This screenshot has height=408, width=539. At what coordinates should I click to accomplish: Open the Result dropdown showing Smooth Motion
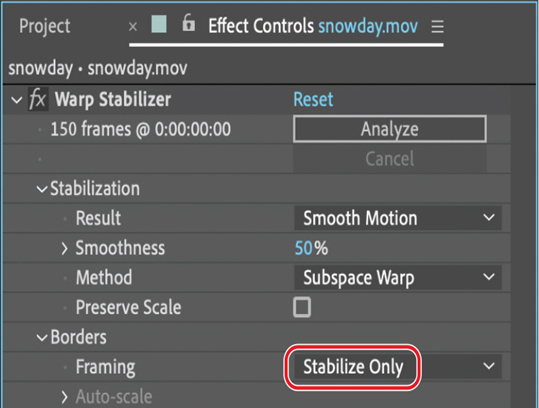(398, 218)
